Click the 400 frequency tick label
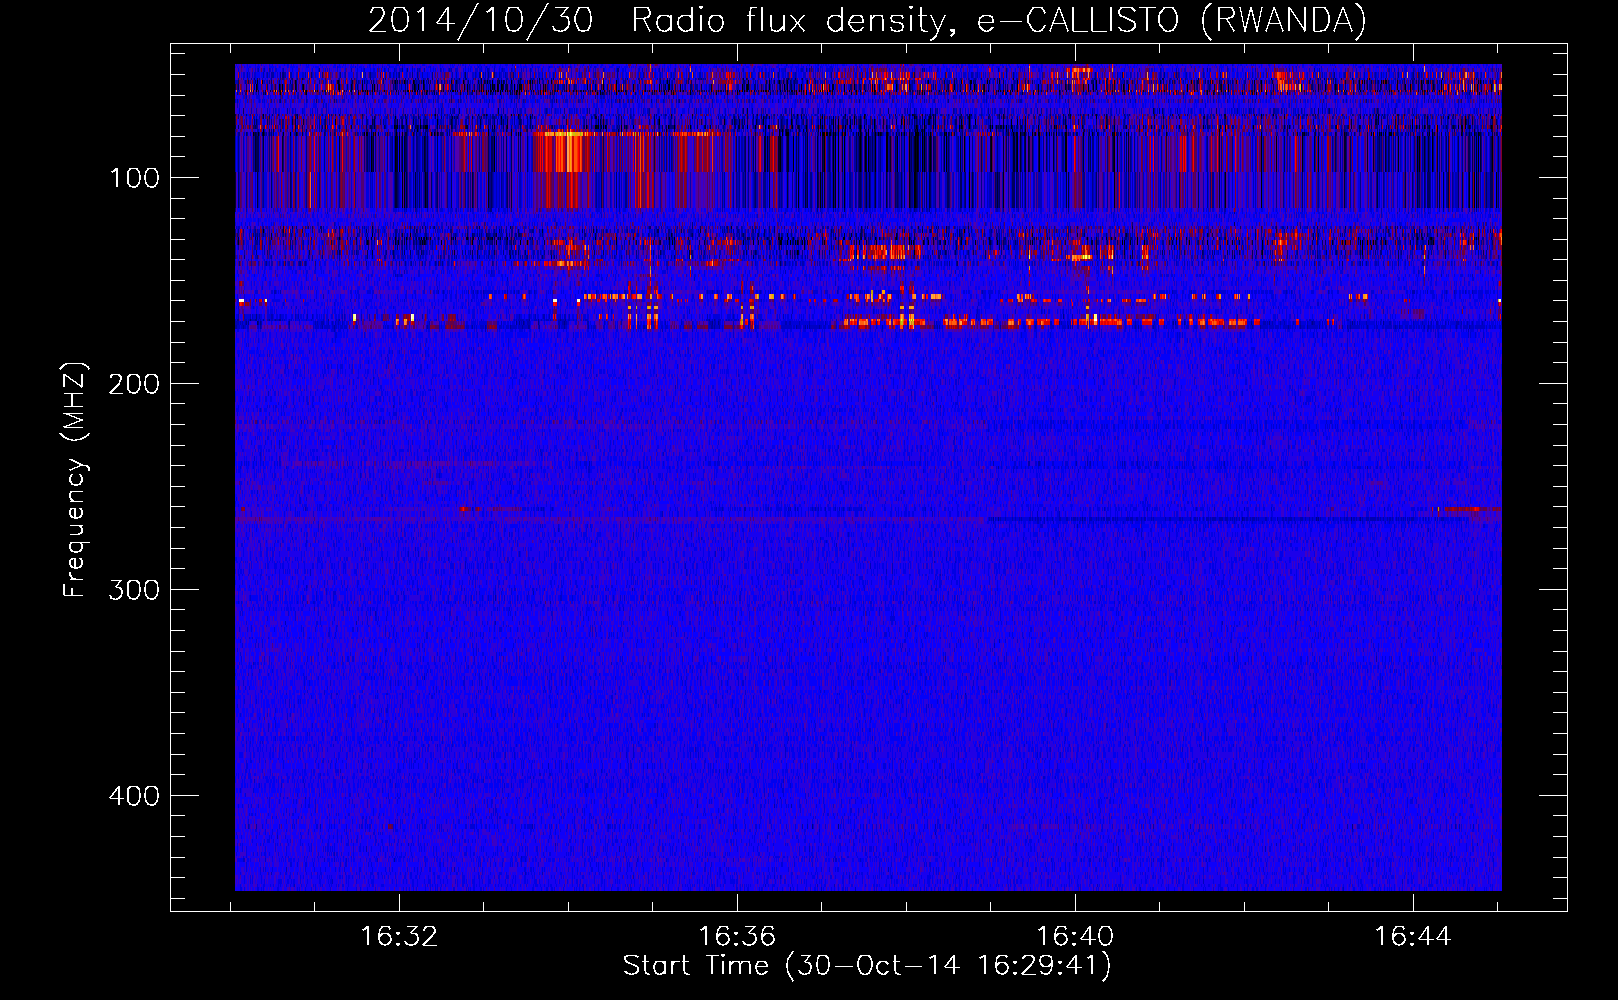The height and width of the screenshot is (1000, 1618). point(134,796)
